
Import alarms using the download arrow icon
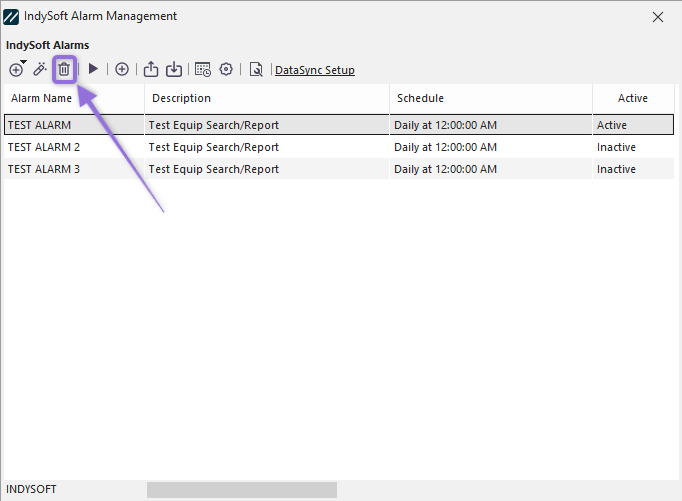174,69
